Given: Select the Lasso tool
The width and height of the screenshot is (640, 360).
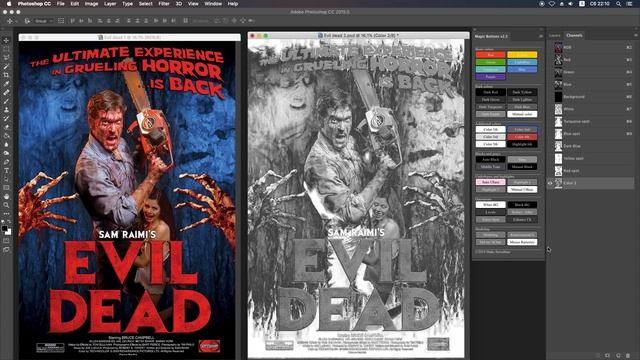Looking at the screenshot, I should 6,58.
